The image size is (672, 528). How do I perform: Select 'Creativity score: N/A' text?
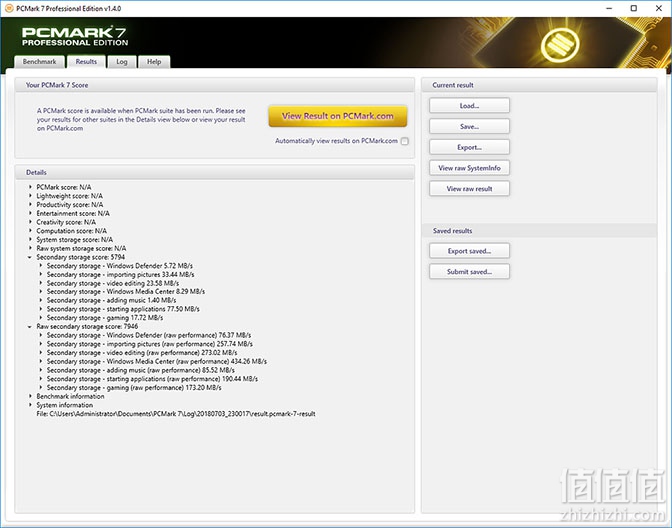(66, 222)
